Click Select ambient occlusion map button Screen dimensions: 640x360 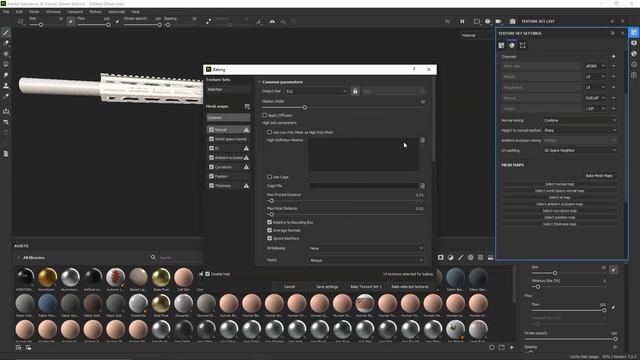[x=560, y=204]
